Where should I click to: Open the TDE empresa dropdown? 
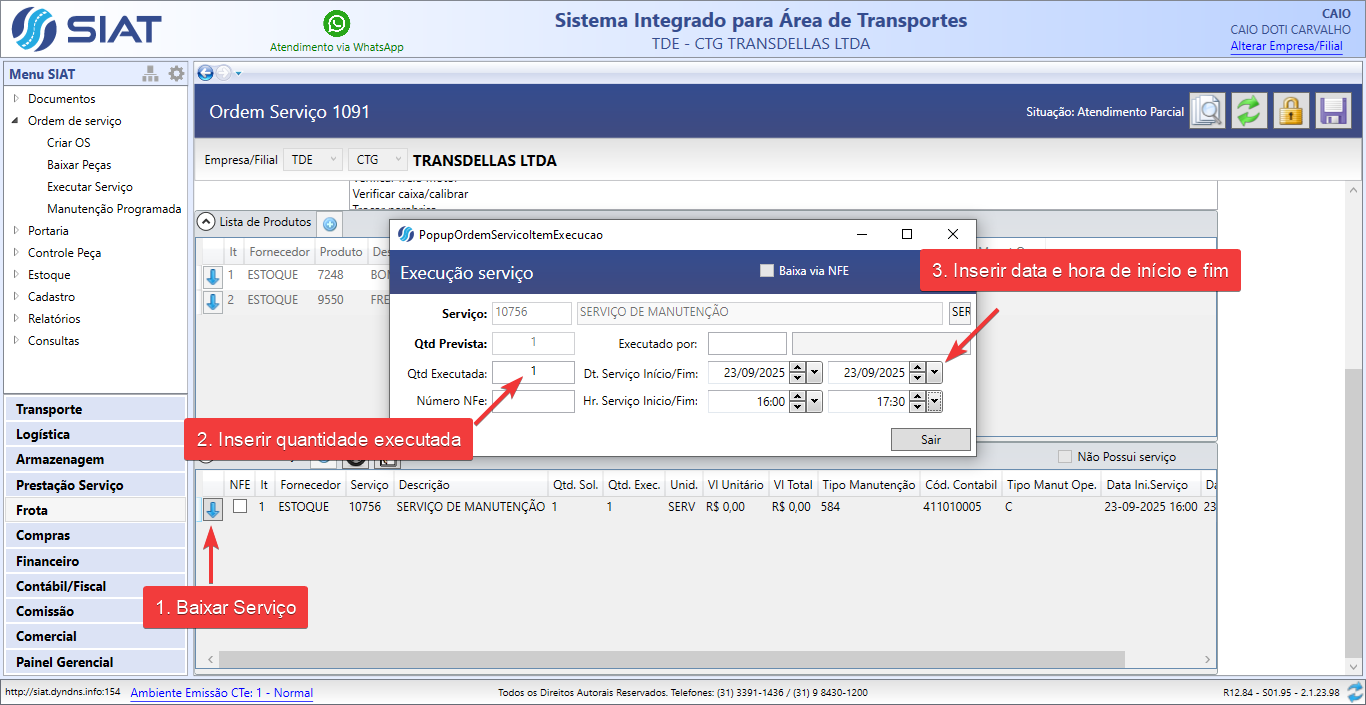313,160
